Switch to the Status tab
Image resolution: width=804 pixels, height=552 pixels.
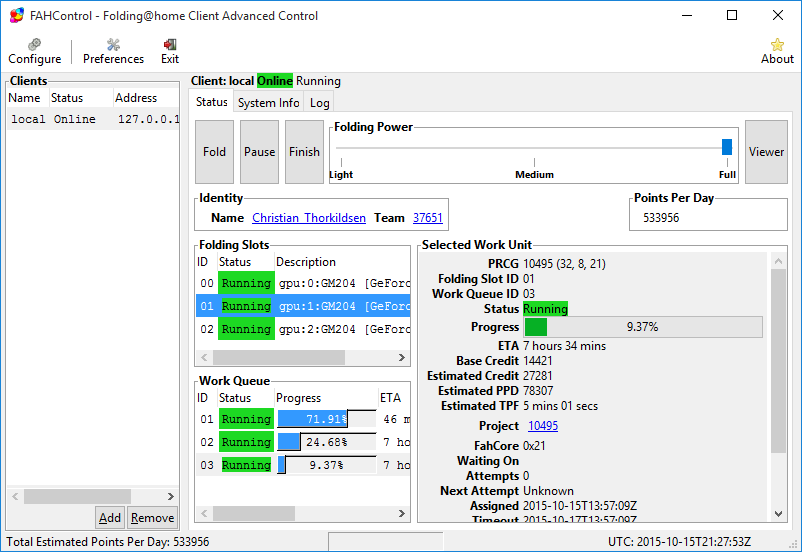point(211,102)
